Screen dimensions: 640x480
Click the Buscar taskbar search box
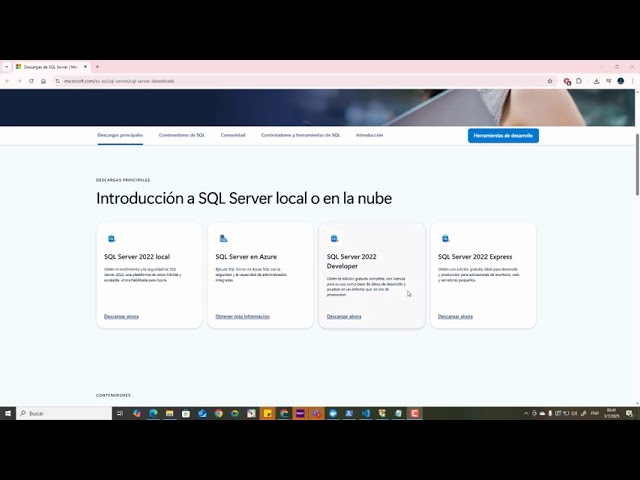(64, 413)
